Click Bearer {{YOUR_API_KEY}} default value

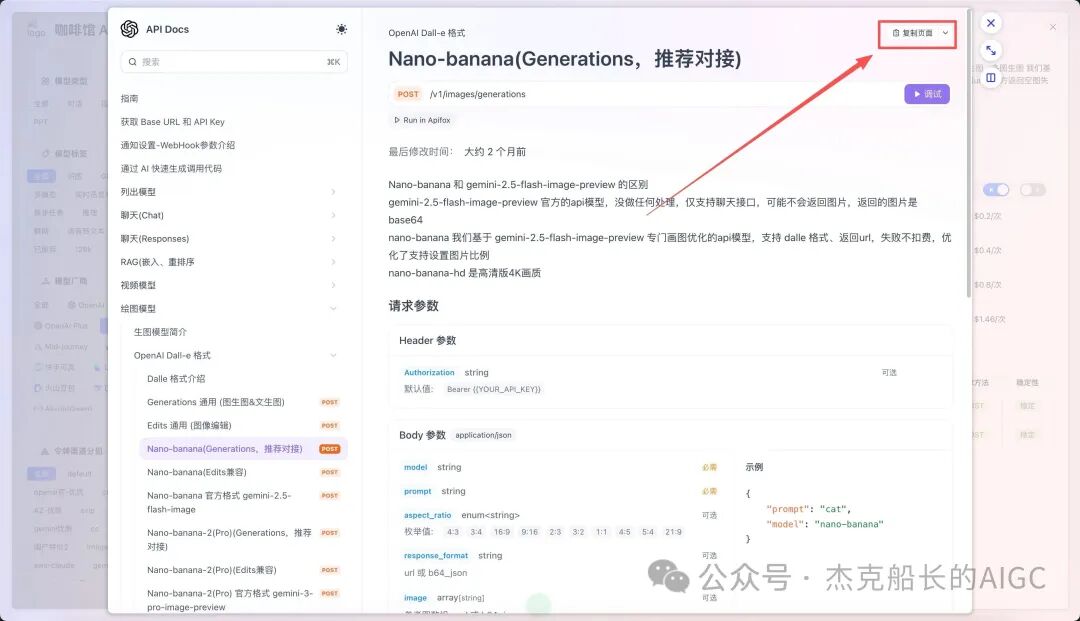494,390
